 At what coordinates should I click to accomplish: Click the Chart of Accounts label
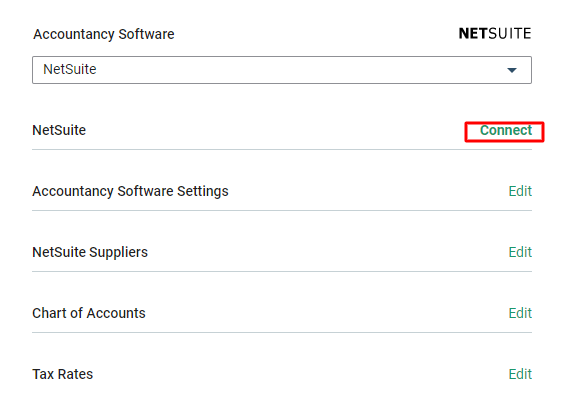click(89, 314)
